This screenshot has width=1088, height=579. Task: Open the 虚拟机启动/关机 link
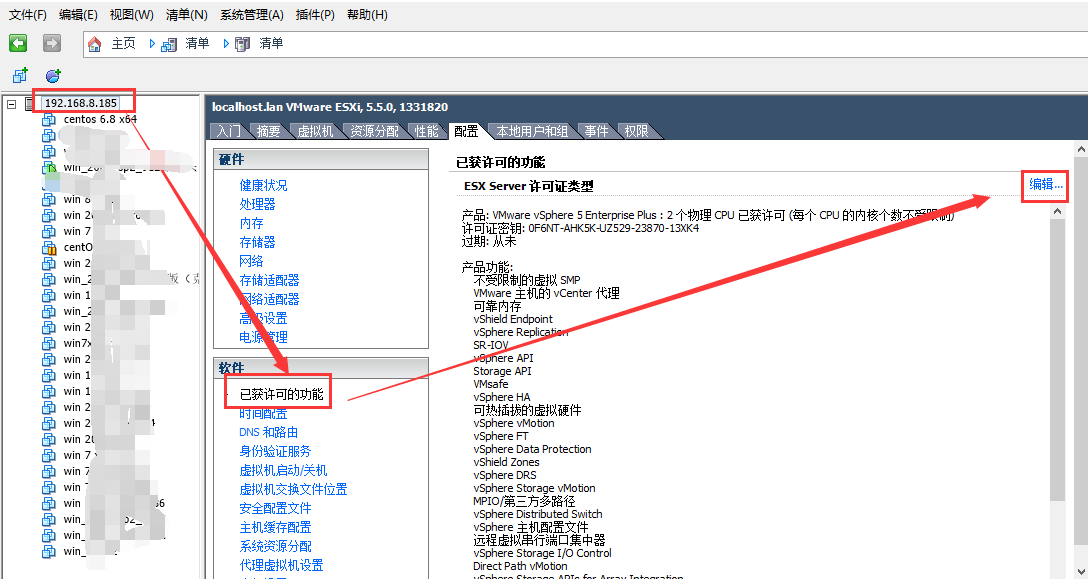(x=283, y=470)
